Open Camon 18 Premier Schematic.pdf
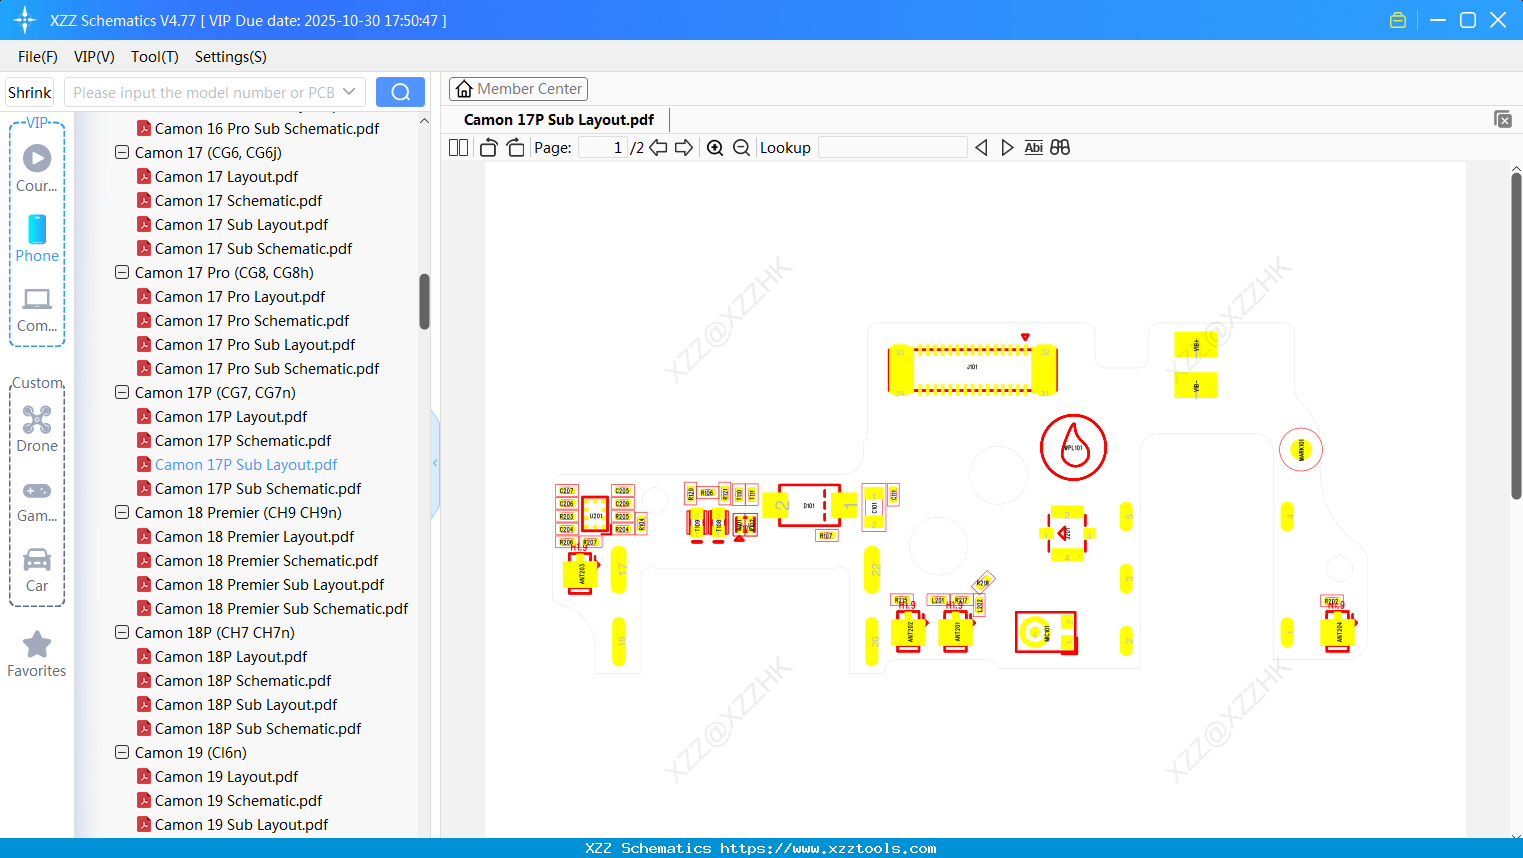The width and height of the screenshot is (1523, 858). [266, 560]
